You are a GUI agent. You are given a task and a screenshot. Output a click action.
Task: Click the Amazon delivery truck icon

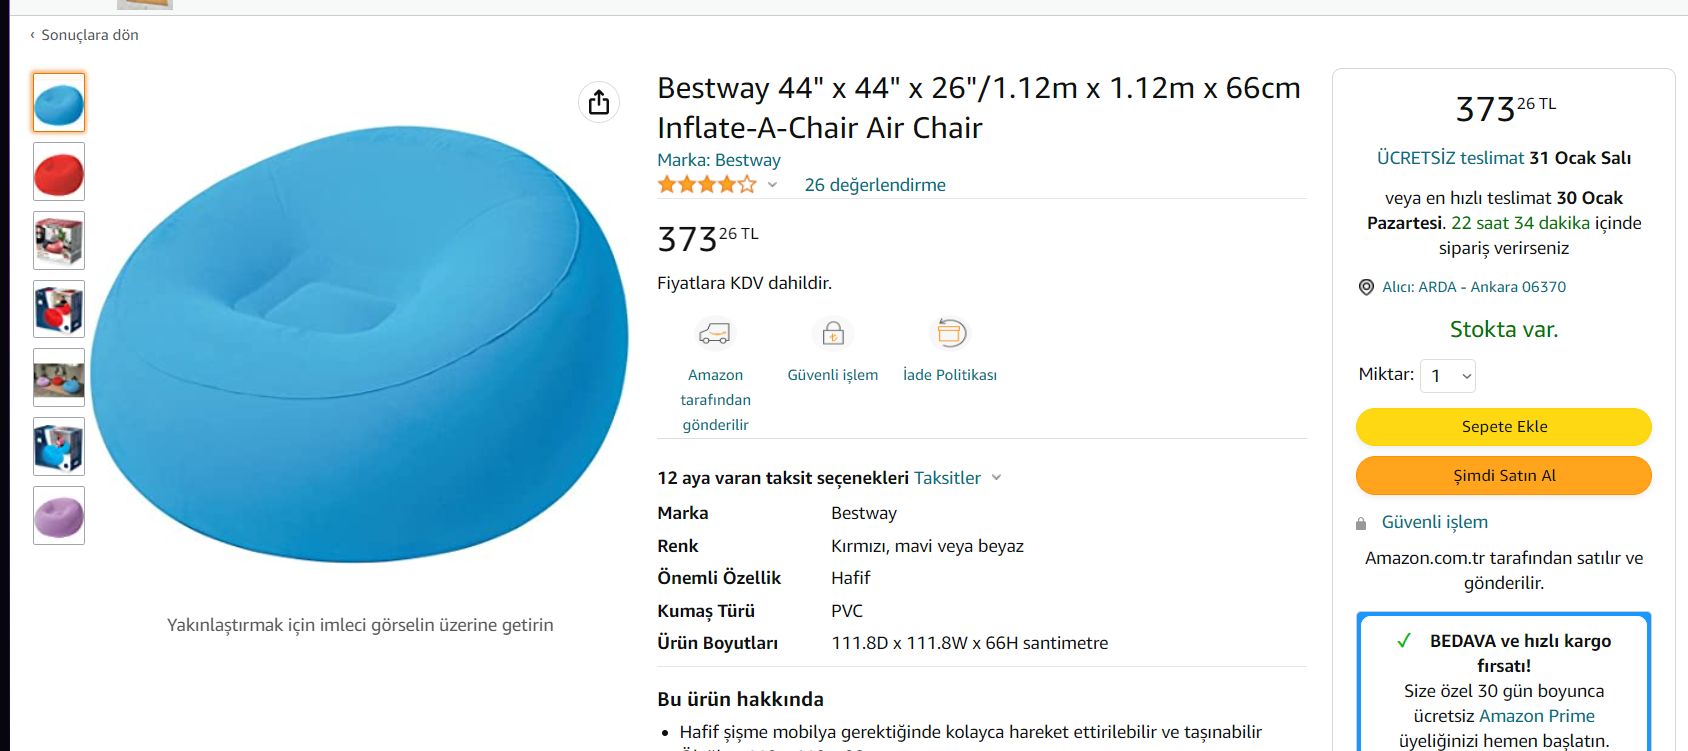[x=715, y=333]
